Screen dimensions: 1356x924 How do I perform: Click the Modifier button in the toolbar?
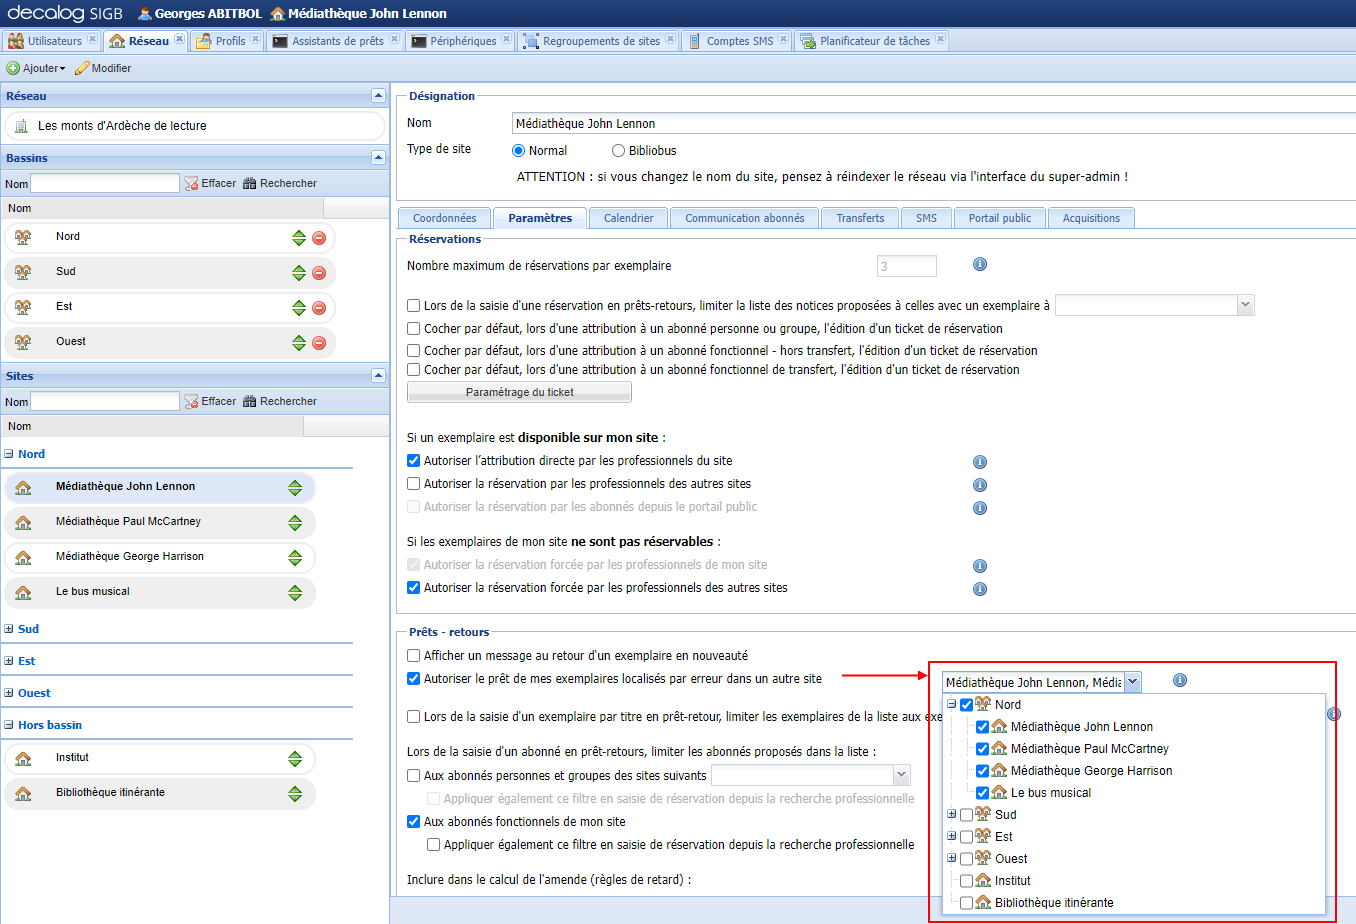coord(103,68)
